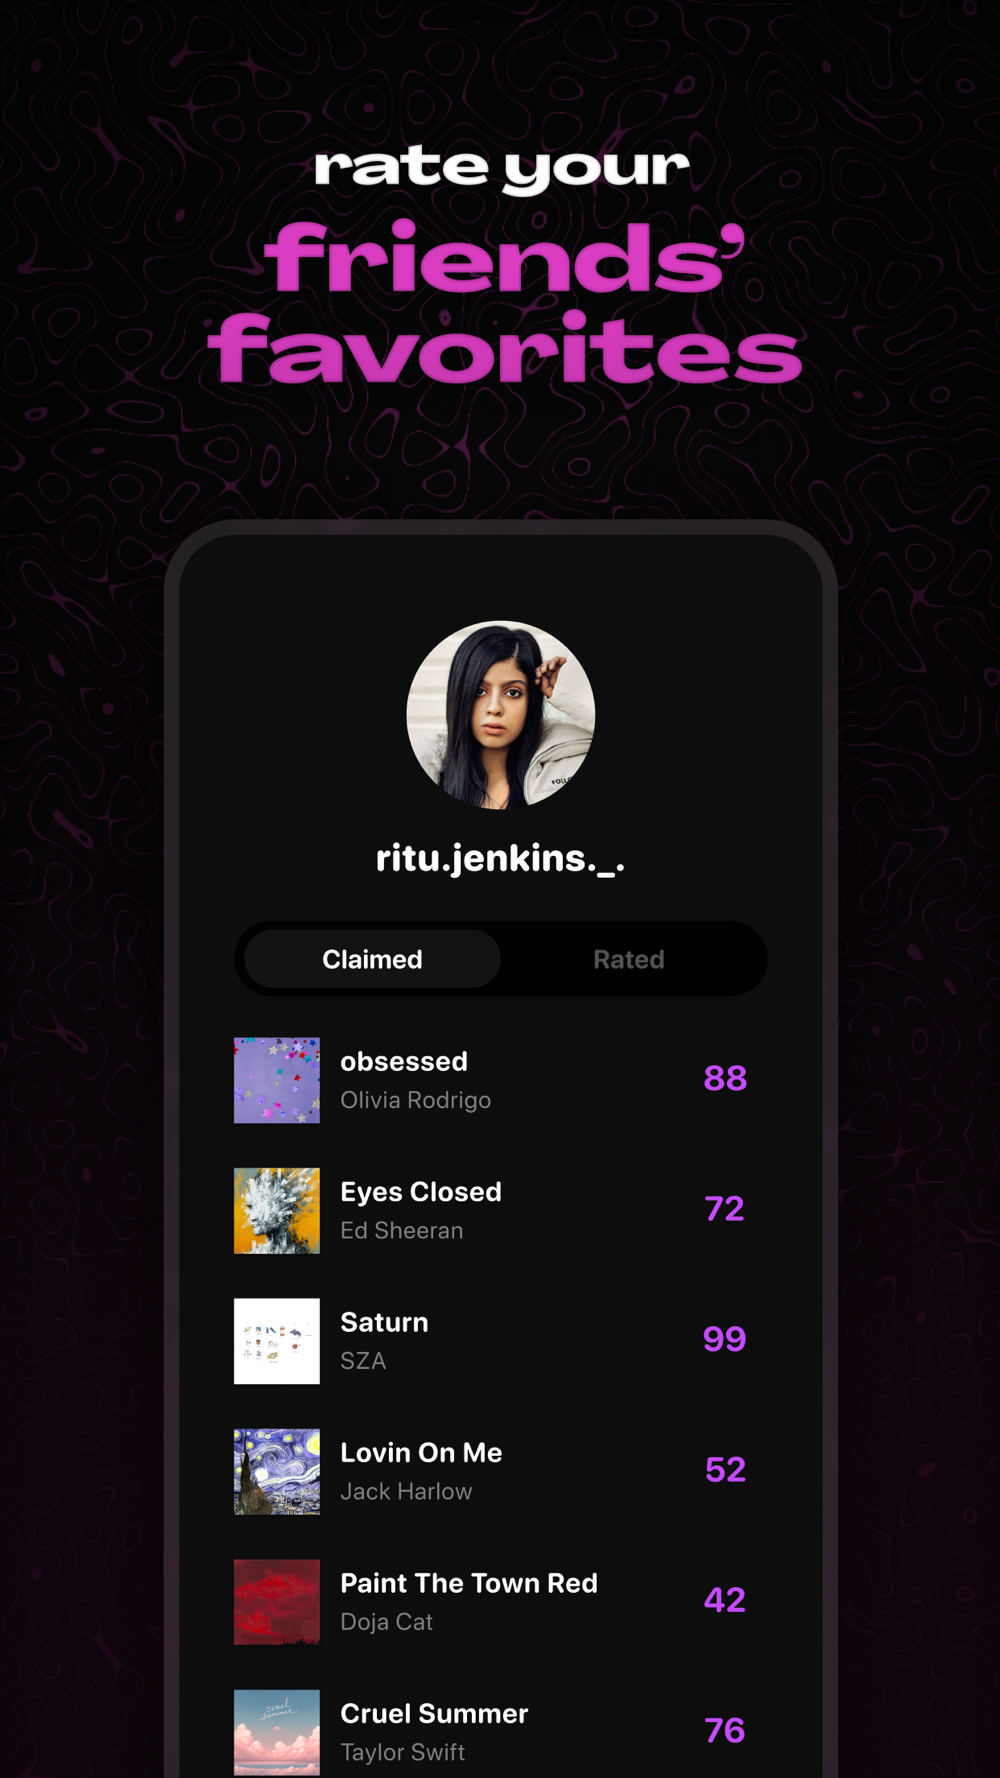Tap the Saturn album artwork
This screenshot has width=1000, height=1778.
pos(277,1341)
